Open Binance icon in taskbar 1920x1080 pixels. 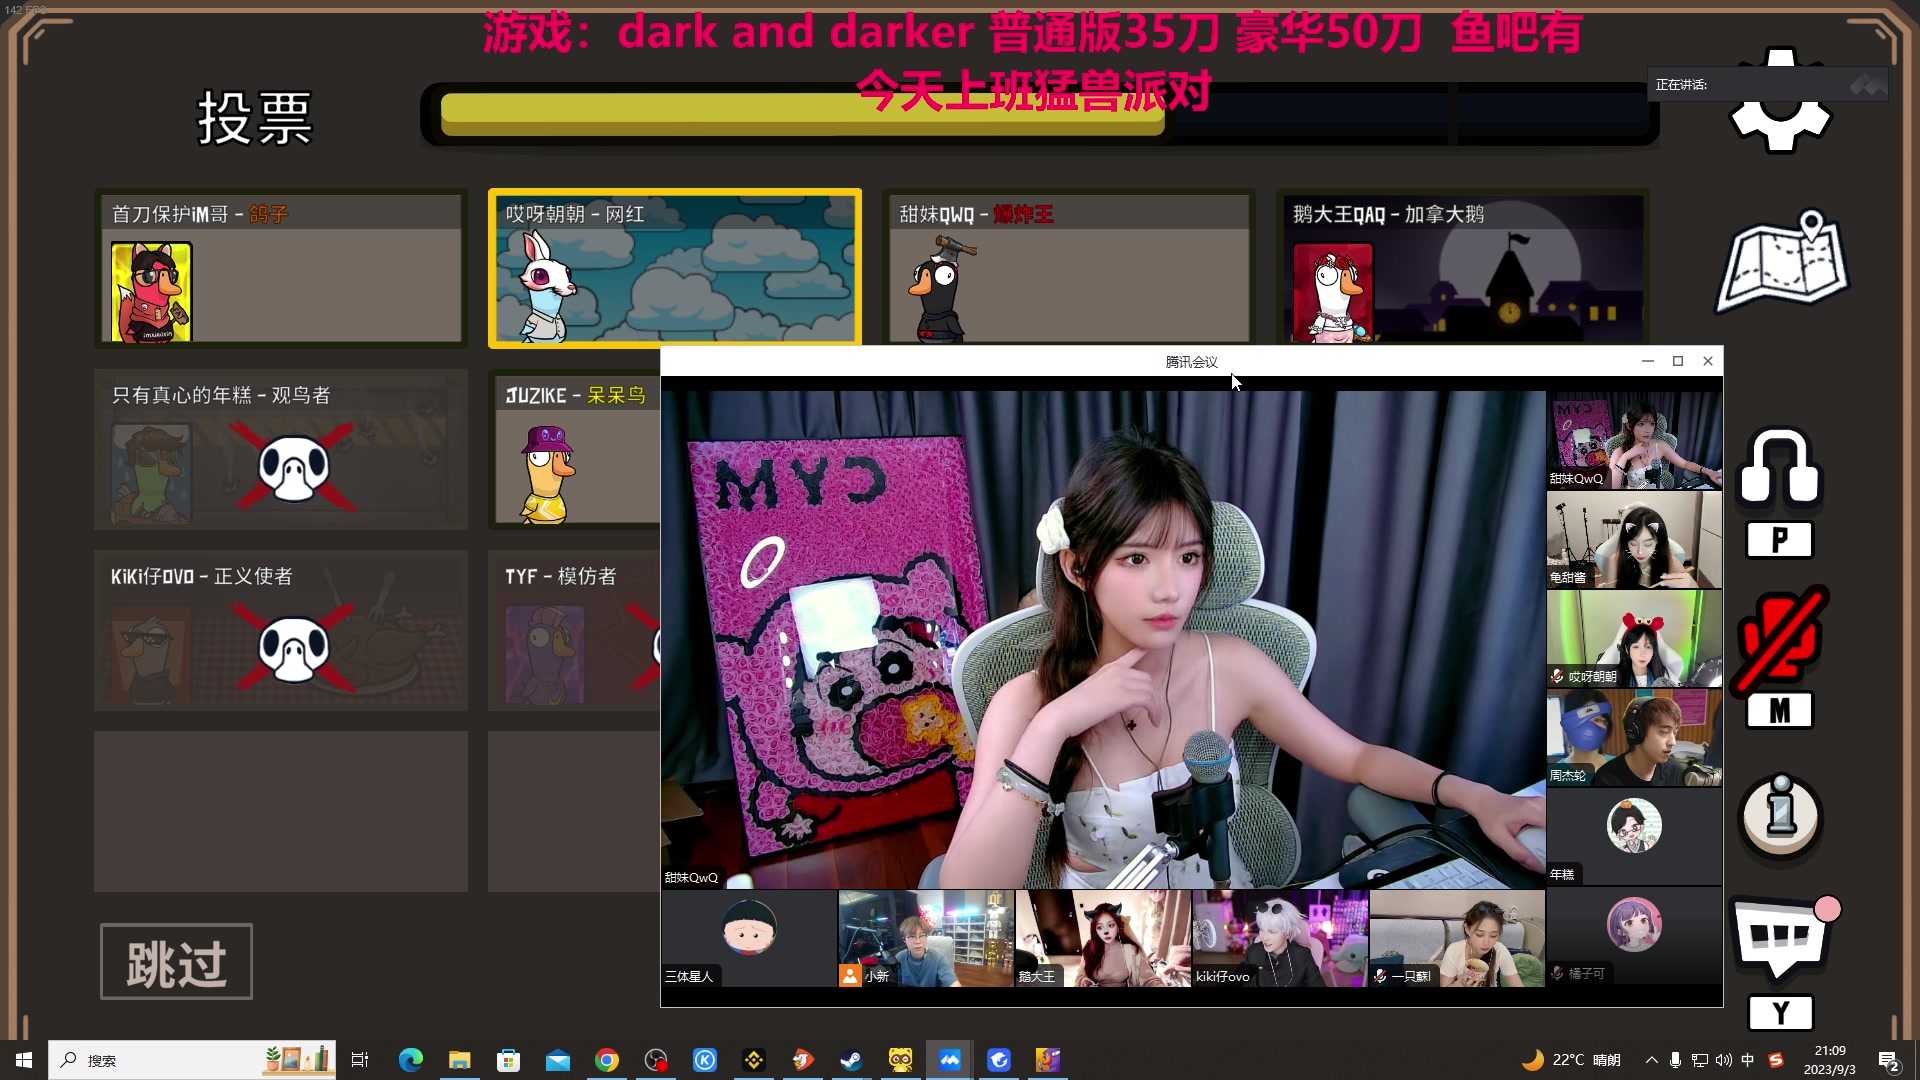754,1060
